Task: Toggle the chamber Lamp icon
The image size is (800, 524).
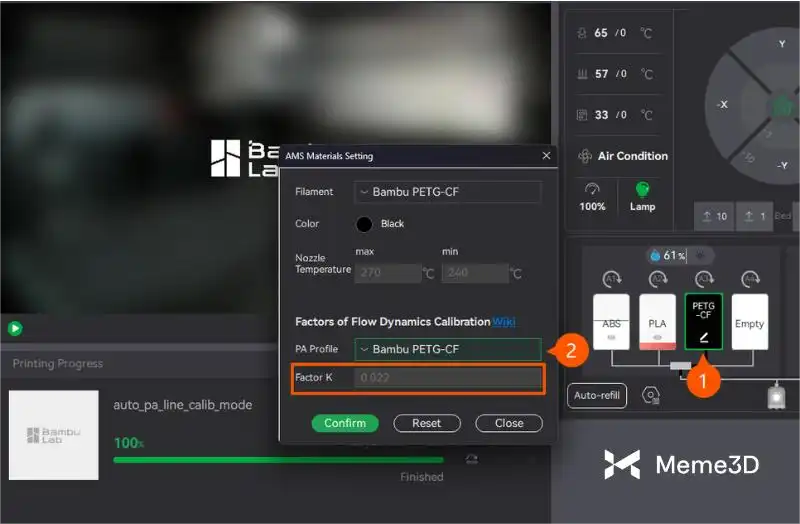Action: click(642, 189)
